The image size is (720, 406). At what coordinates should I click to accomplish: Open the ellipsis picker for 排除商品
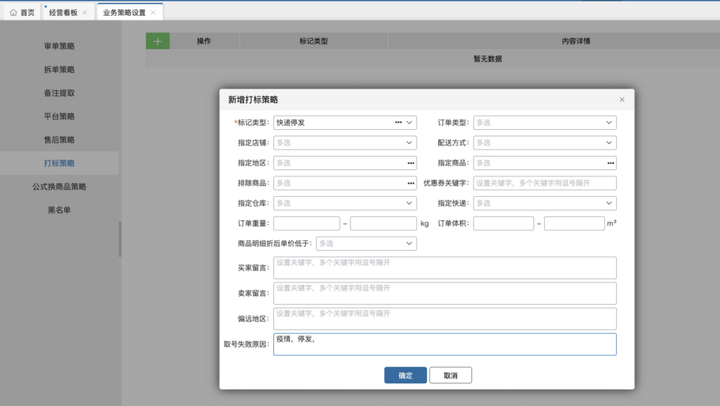pos(411,183)
